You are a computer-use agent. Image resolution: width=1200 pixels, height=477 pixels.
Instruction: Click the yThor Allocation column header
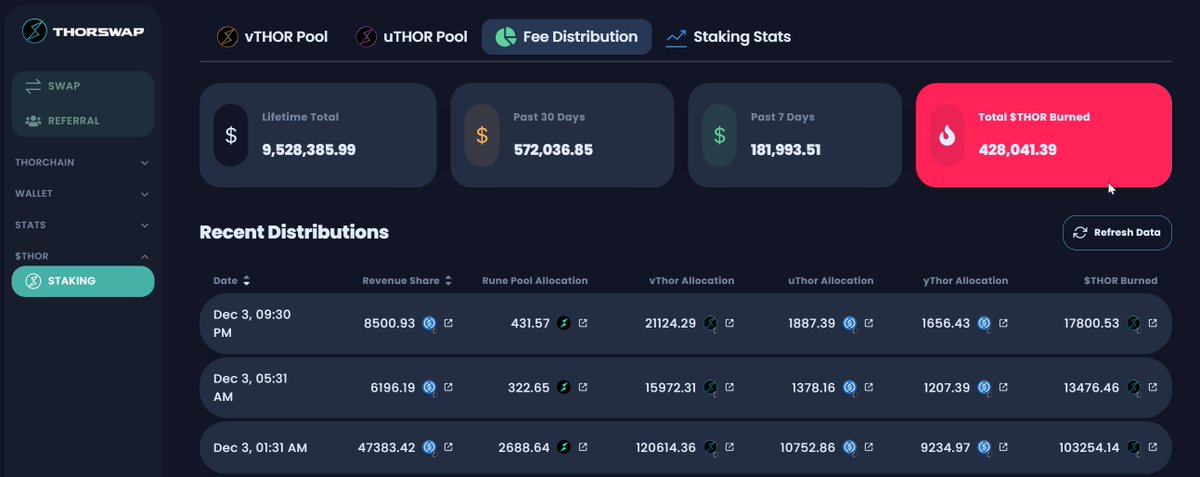[965, 281]
